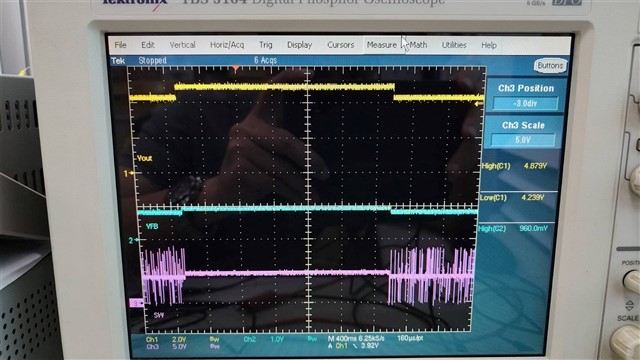Image resolution: width=640 pixels, height=360 pixels.
Task: Select the High(C1) measurement readout
Action: click(x=514, y=166)
